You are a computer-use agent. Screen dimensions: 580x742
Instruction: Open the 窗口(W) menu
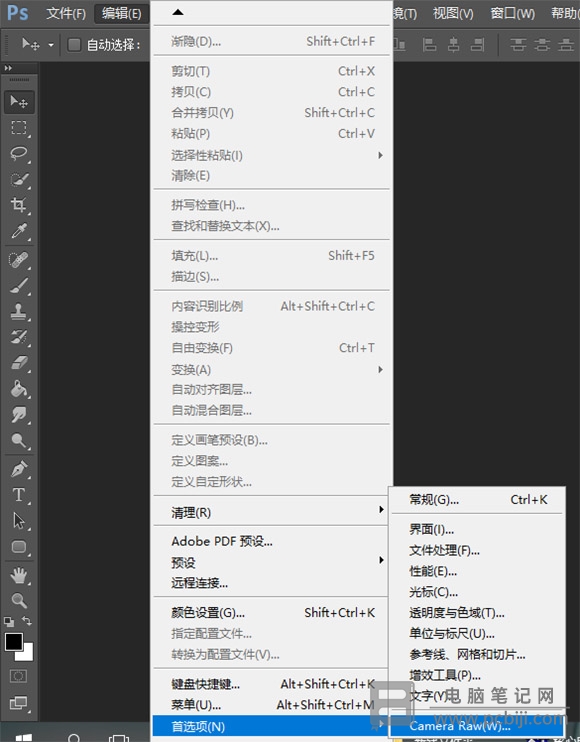pos(512,13)
